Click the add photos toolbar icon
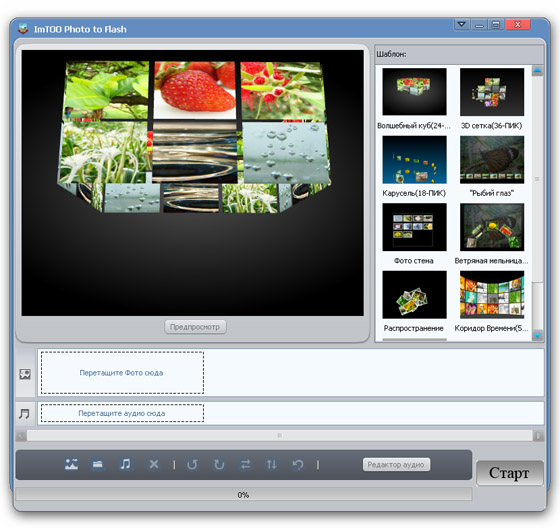The height and width of the screenshot is (530, 560). (x=71, y=464)
